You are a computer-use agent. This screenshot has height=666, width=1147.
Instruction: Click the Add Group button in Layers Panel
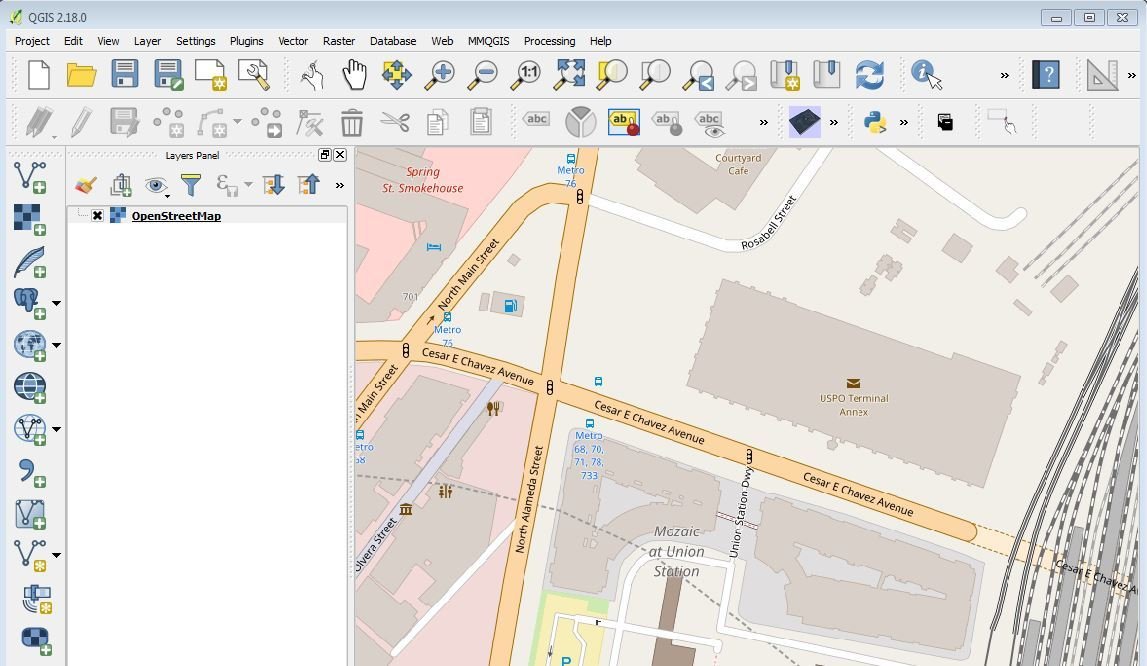121,185
